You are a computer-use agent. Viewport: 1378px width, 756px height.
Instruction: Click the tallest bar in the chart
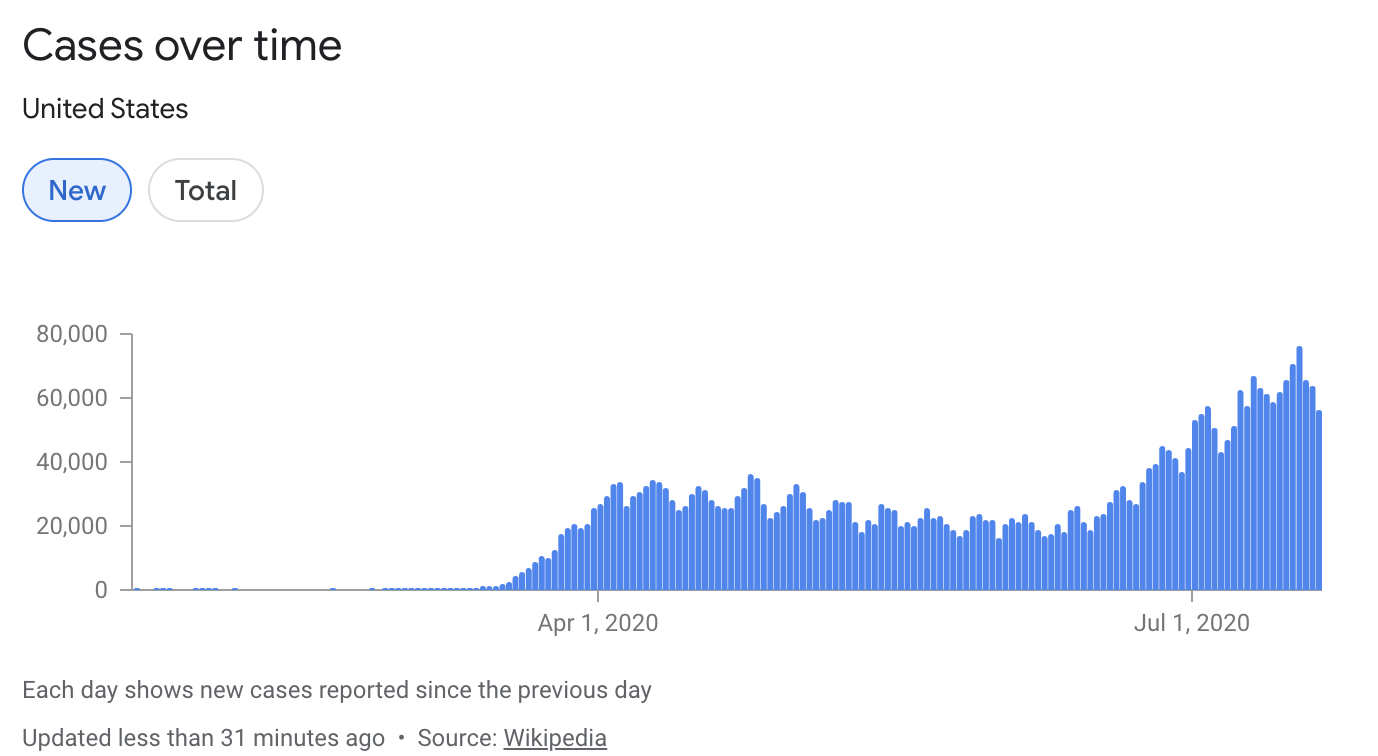click(1299, 468)
